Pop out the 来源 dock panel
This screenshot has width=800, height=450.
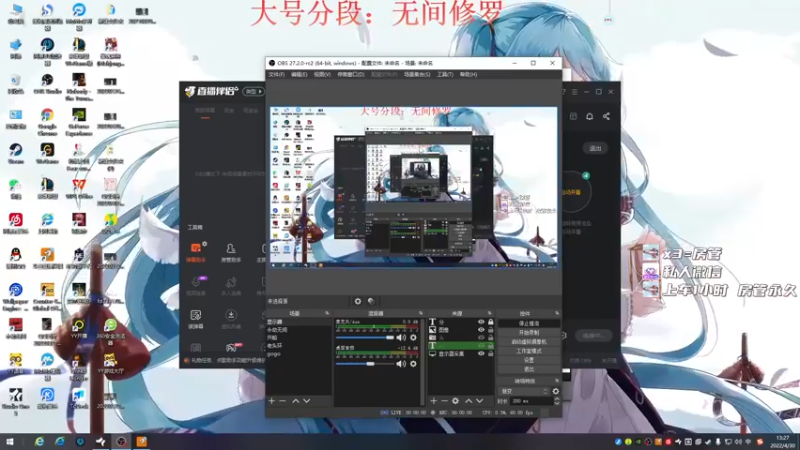pos(489,313)
